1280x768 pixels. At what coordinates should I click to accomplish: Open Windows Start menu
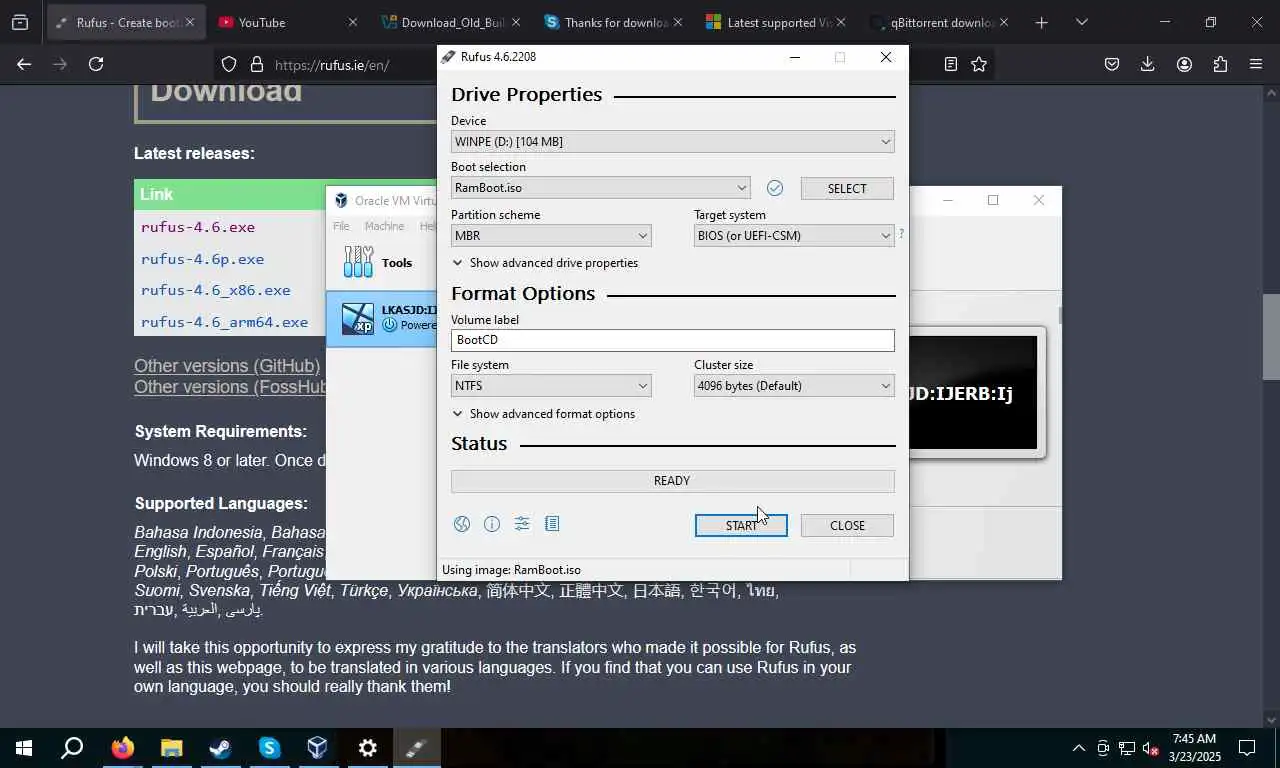tap(24, 747)
